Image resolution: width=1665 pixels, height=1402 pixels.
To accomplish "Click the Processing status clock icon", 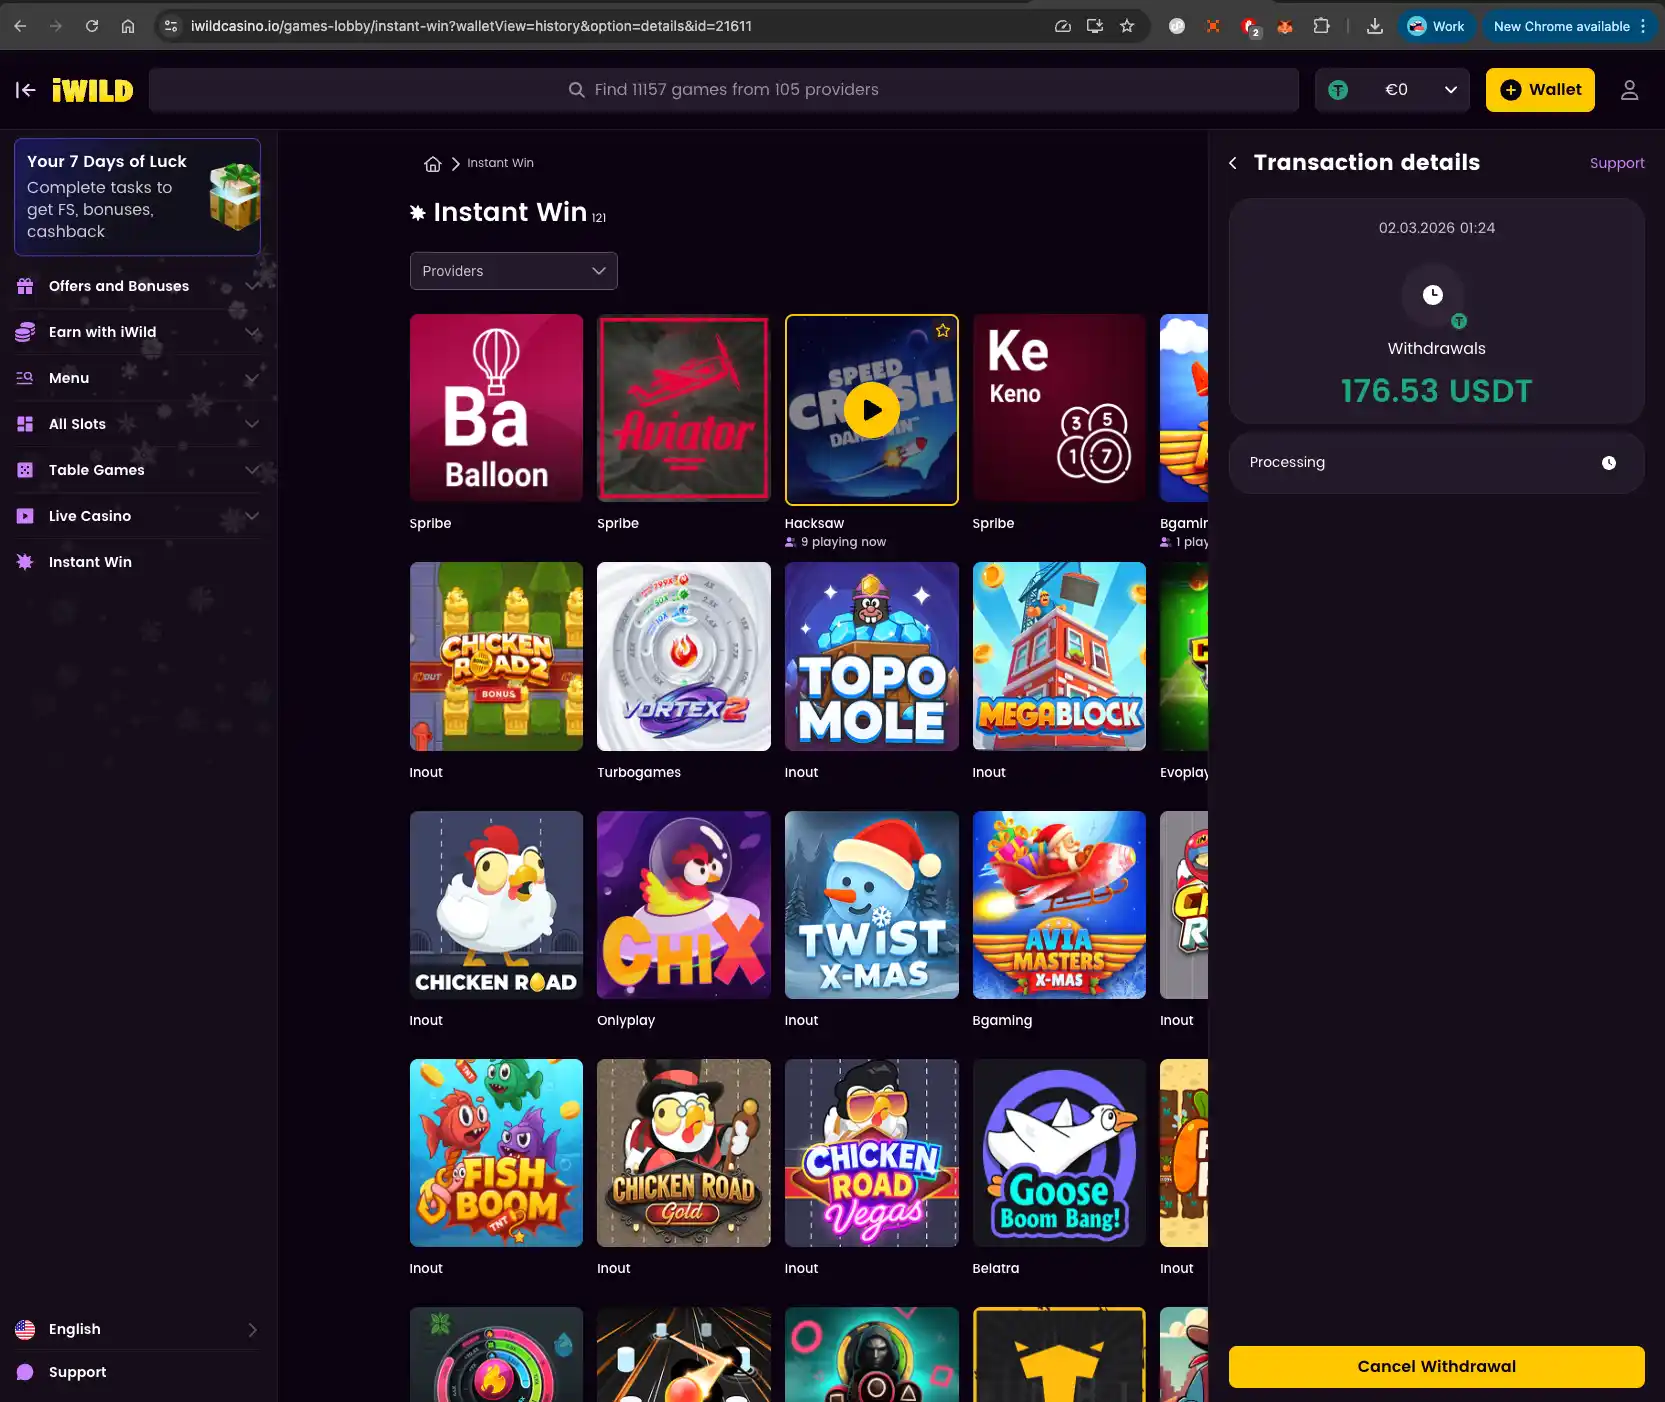I will tap(1609, 463).
